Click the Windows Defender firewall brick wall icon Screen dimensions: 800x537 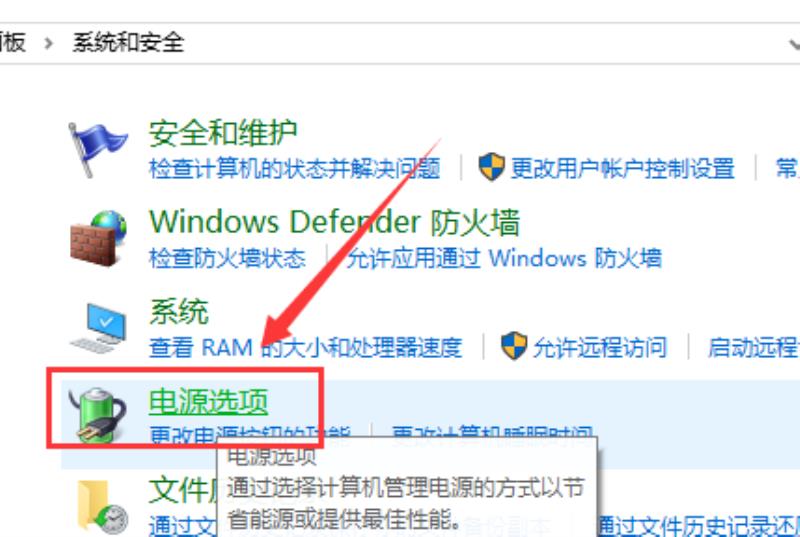pyautogui.click(x=98, y=239)
